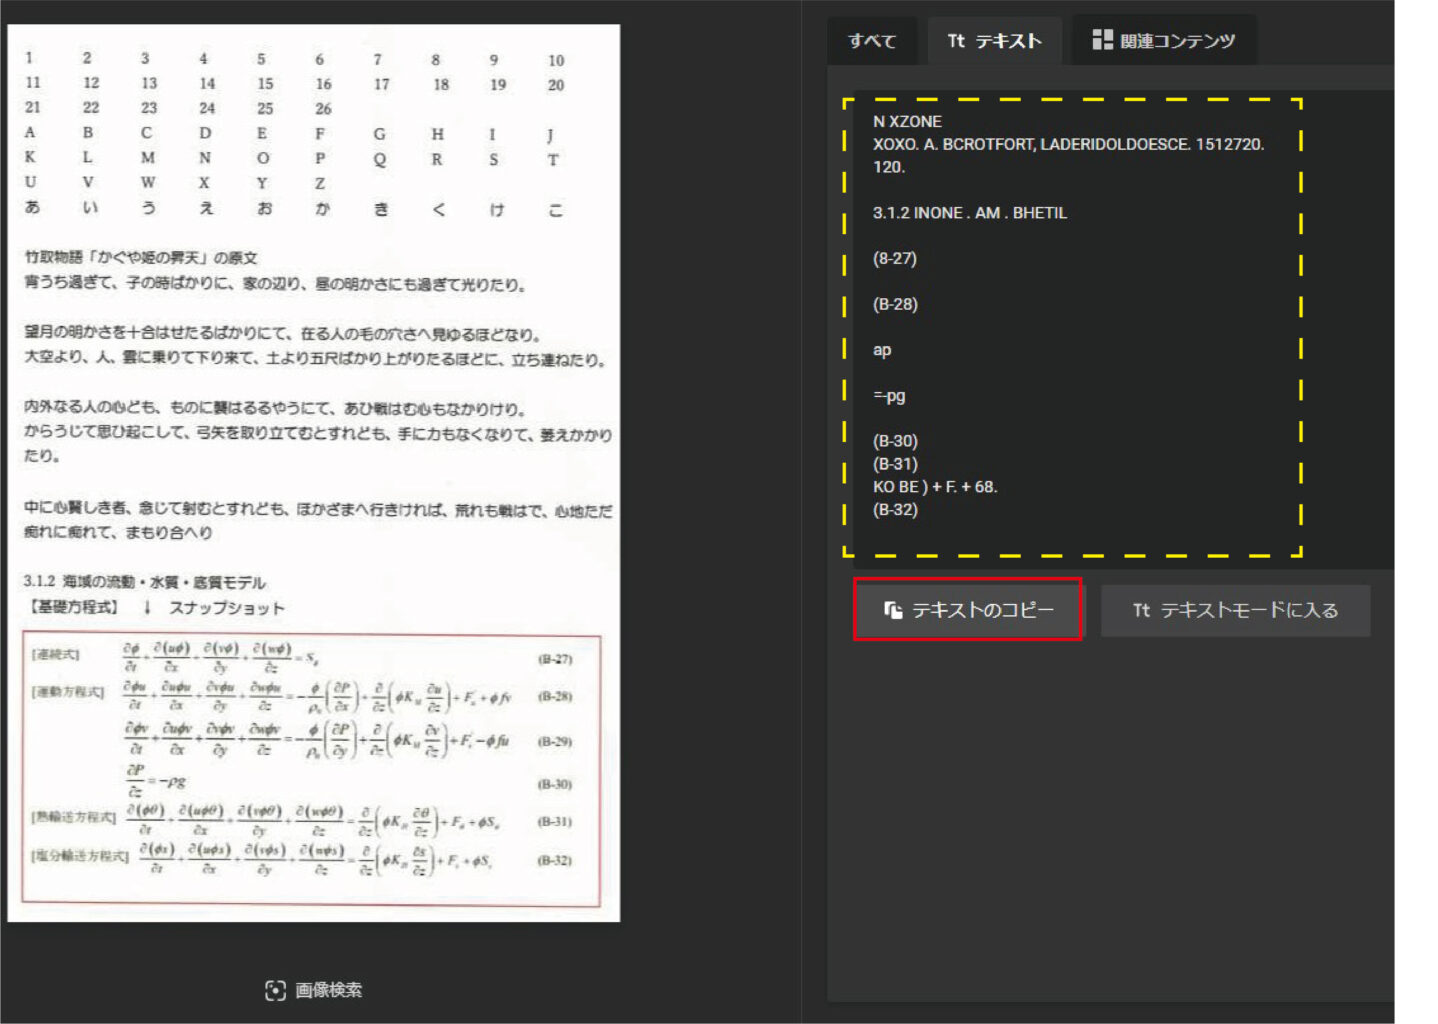Click the lens icon next to 画像検索
This screenshot has width=1438, height=1024.
(x=275, y=990)
